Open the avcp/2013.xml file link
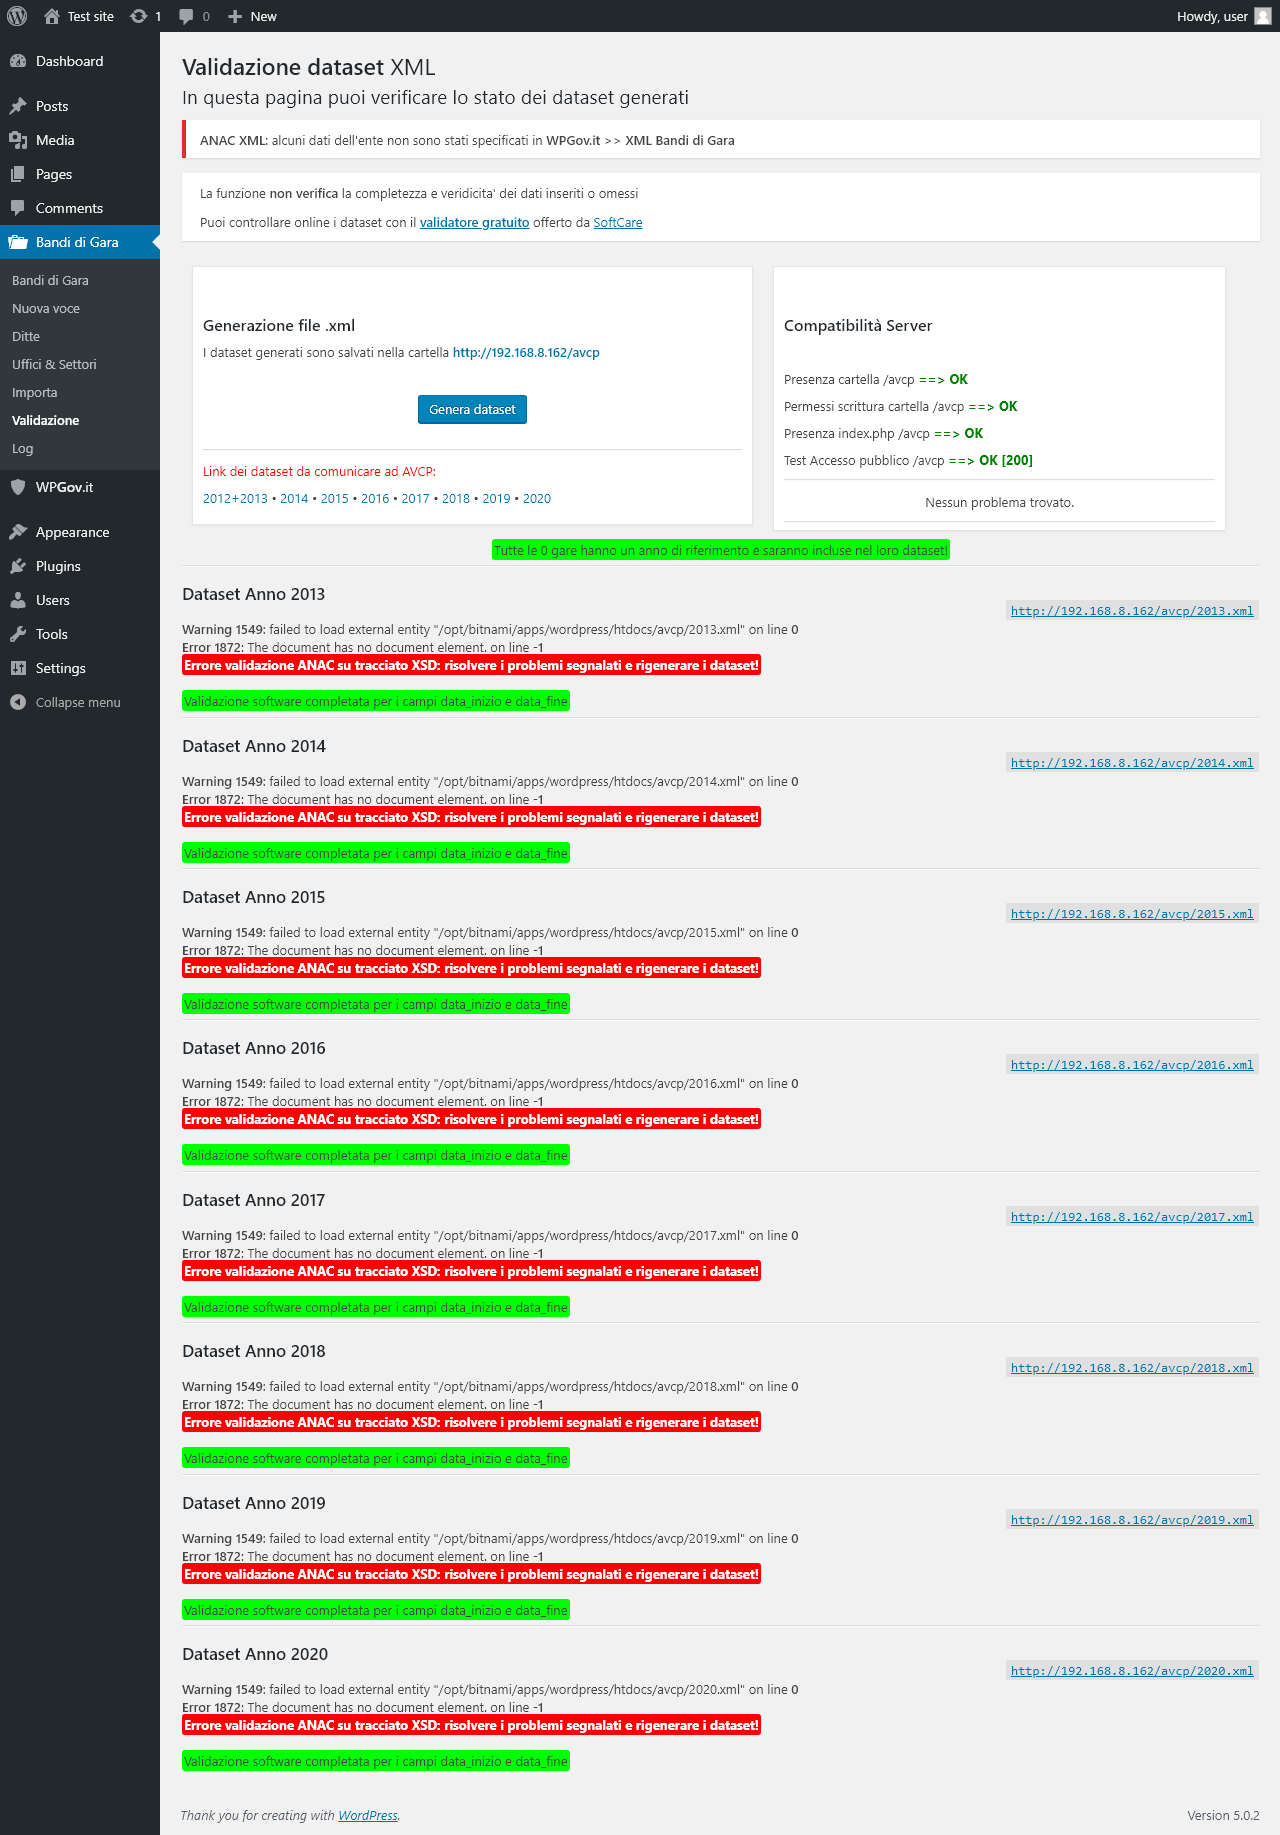 1132,611
